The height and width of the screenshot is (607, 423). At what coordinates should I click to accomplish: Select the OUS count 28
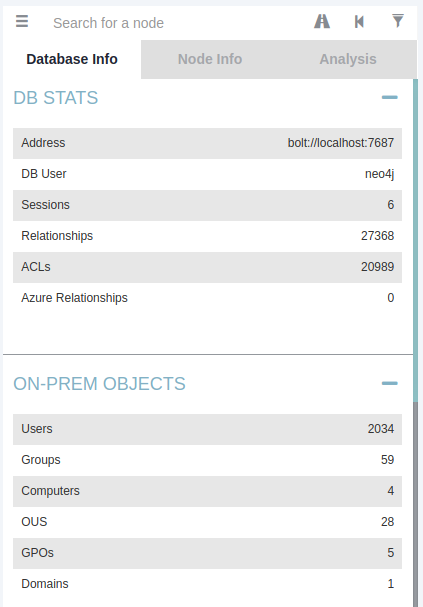click(x=388, y=522)
